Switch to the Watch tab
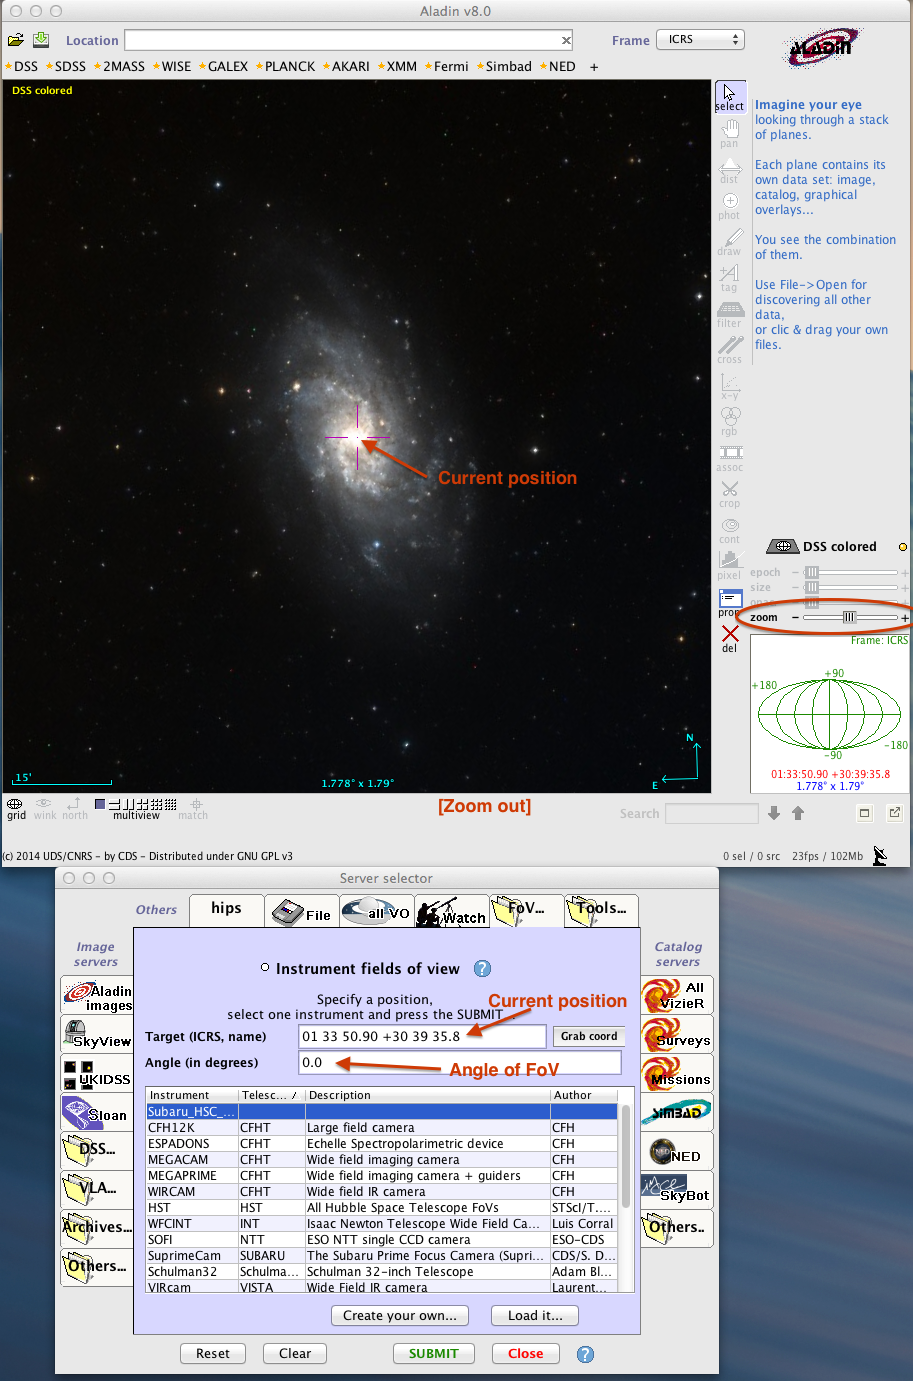This screenshot has width=913, height=1381. point(452,911)
